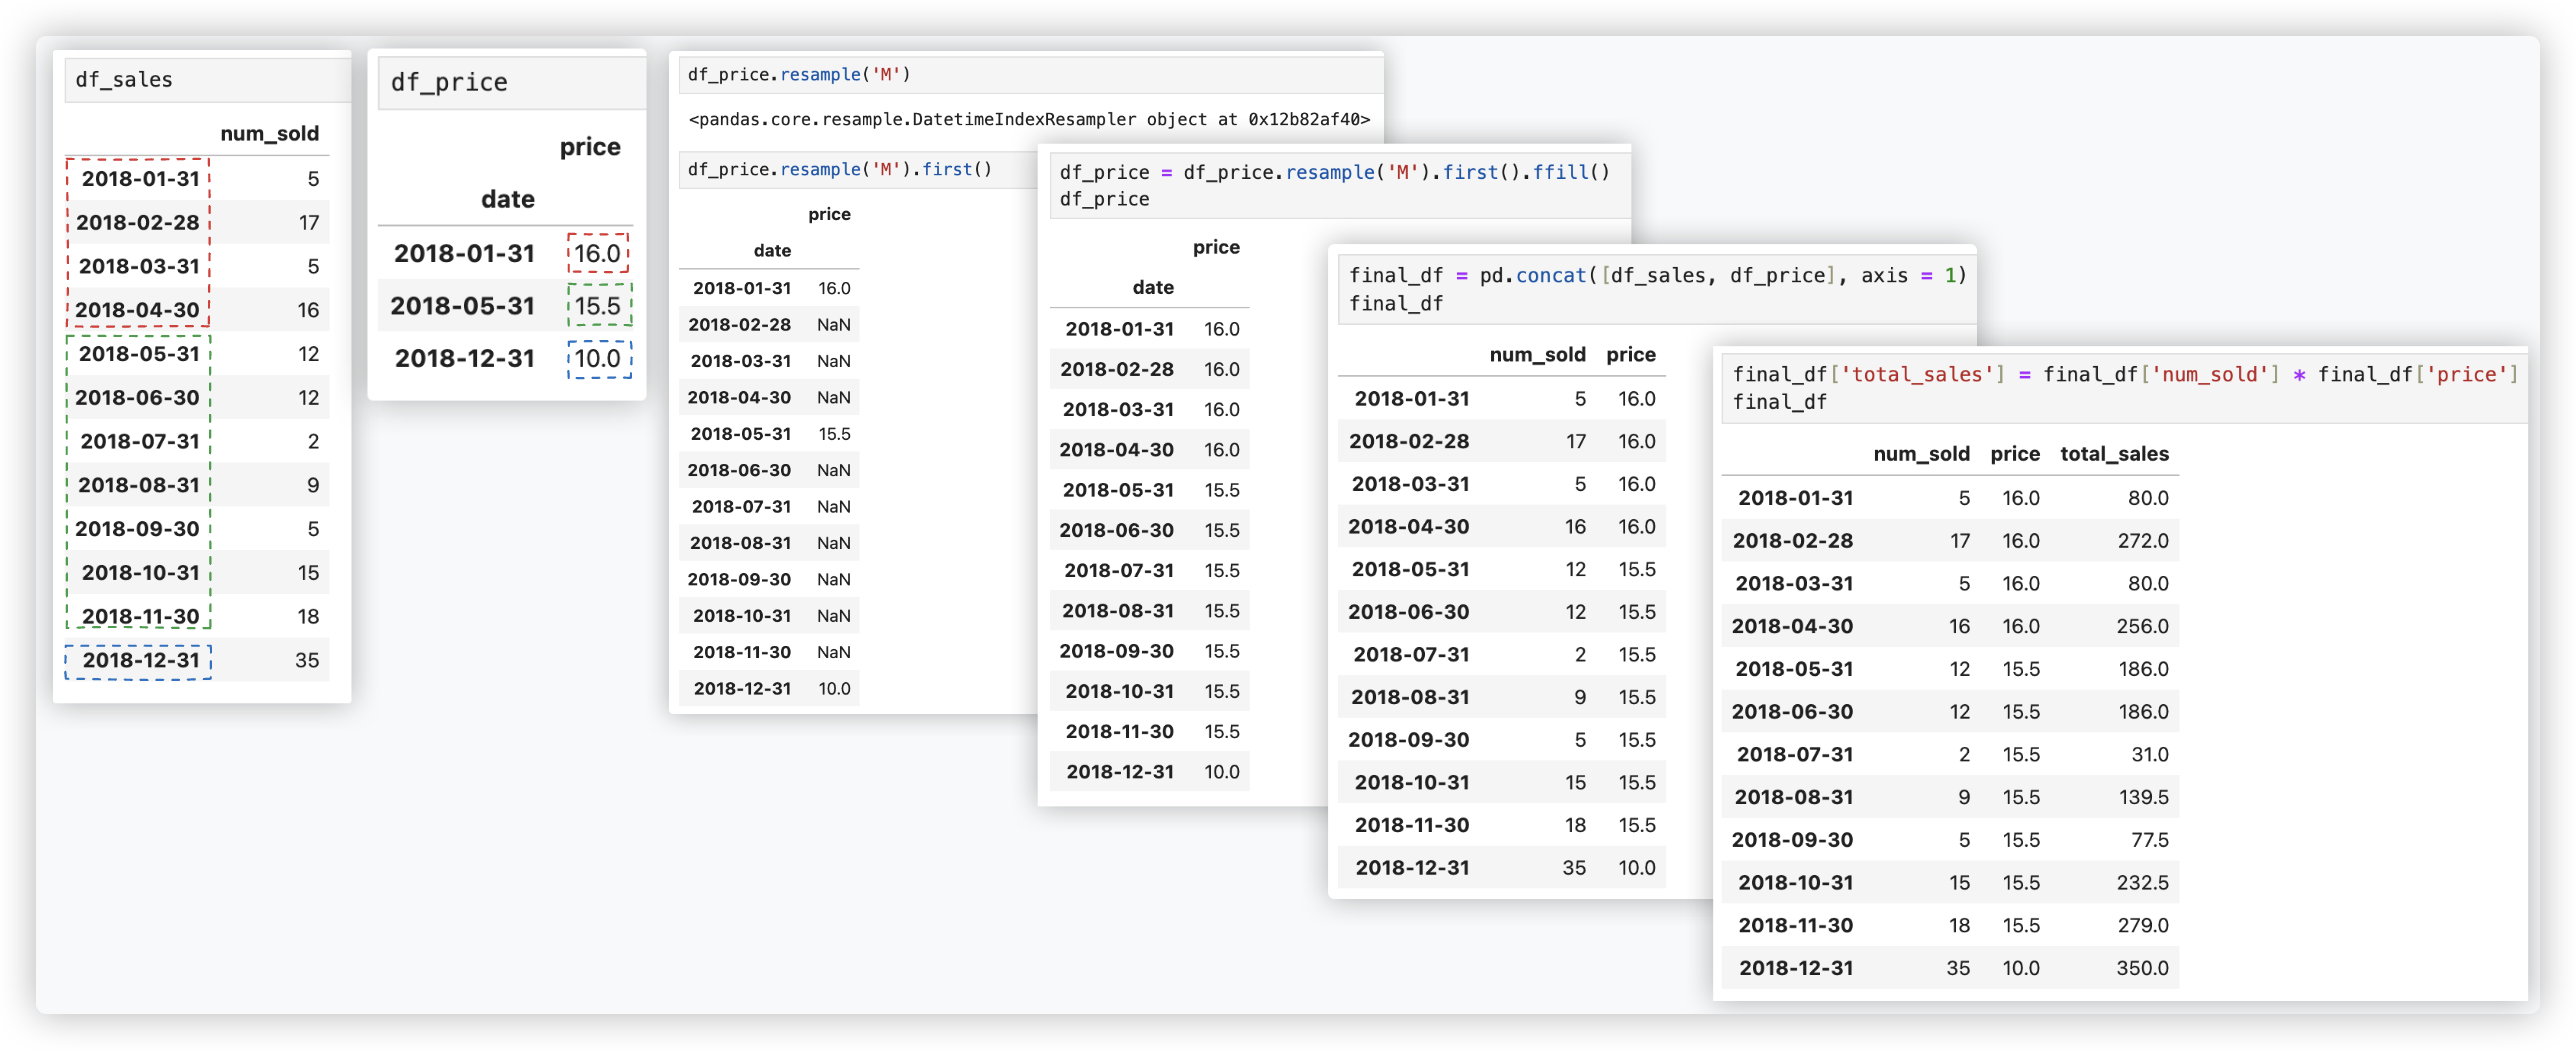Focus the pd.concat code cell
Screen dimensions: 2576x1050
tap(1655, 288)
